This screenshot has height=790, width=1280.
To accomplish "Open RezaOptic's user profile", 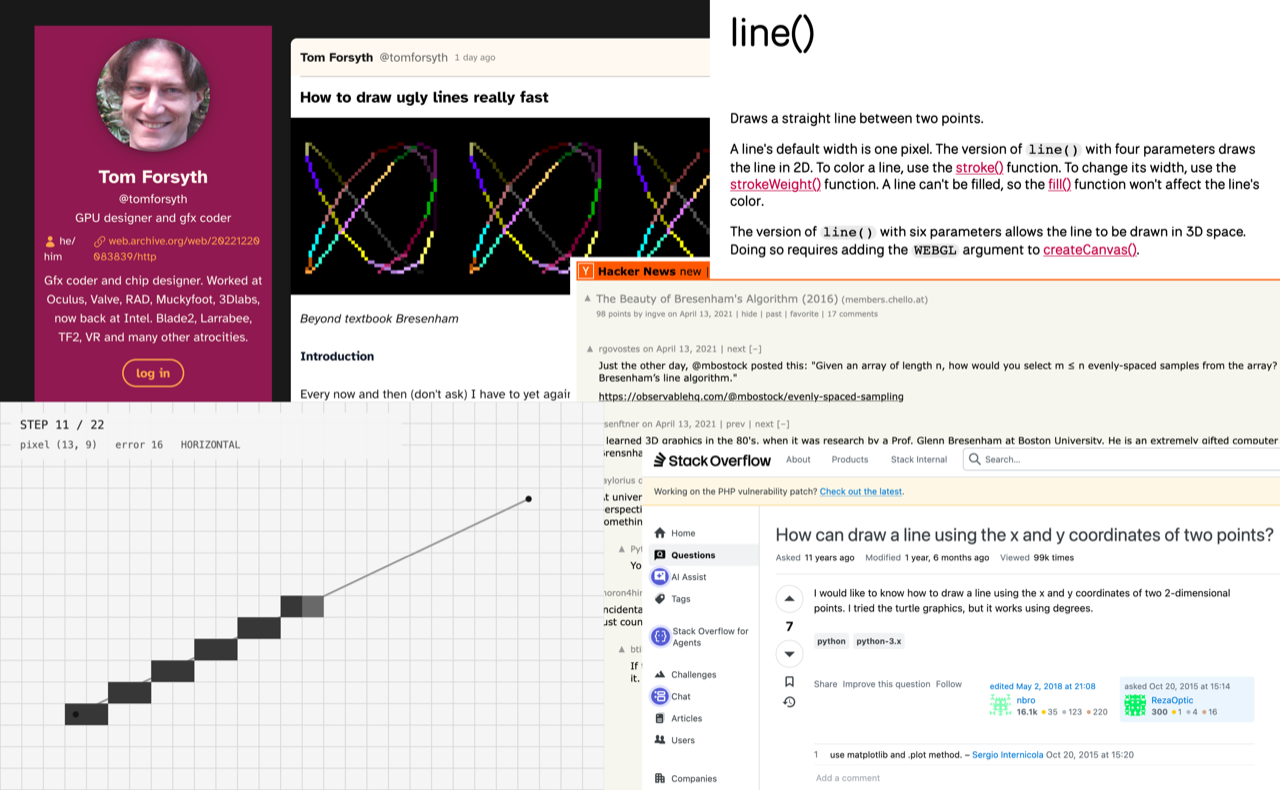I will click(x=1172, y=701).
